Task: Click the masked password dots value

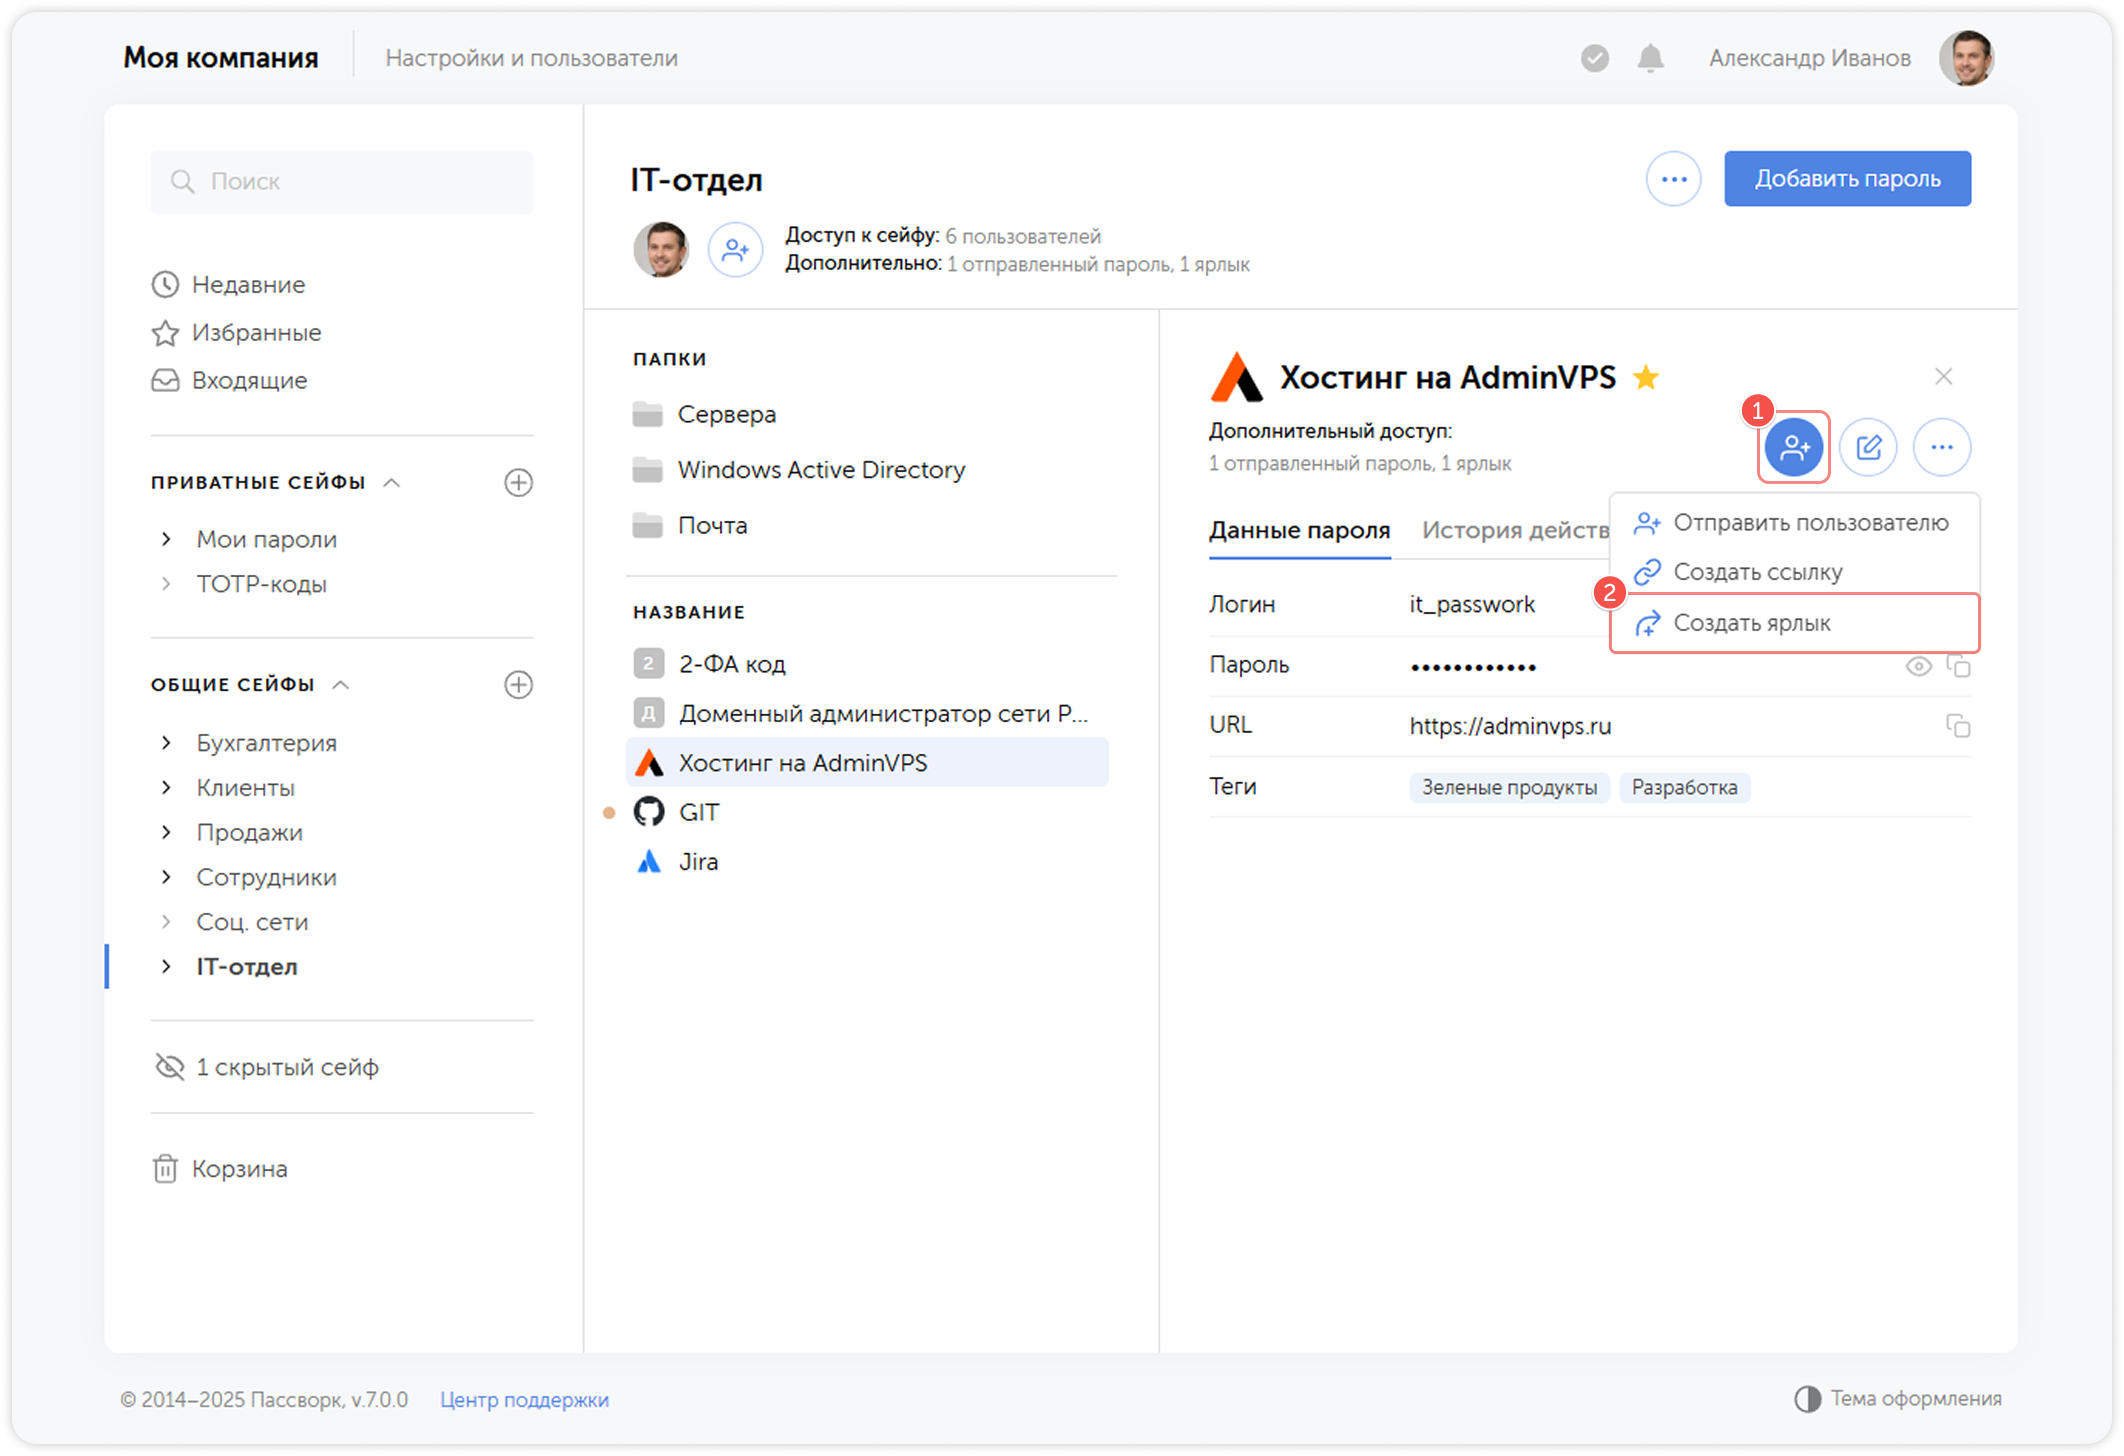Action: tap(1473, 667)
